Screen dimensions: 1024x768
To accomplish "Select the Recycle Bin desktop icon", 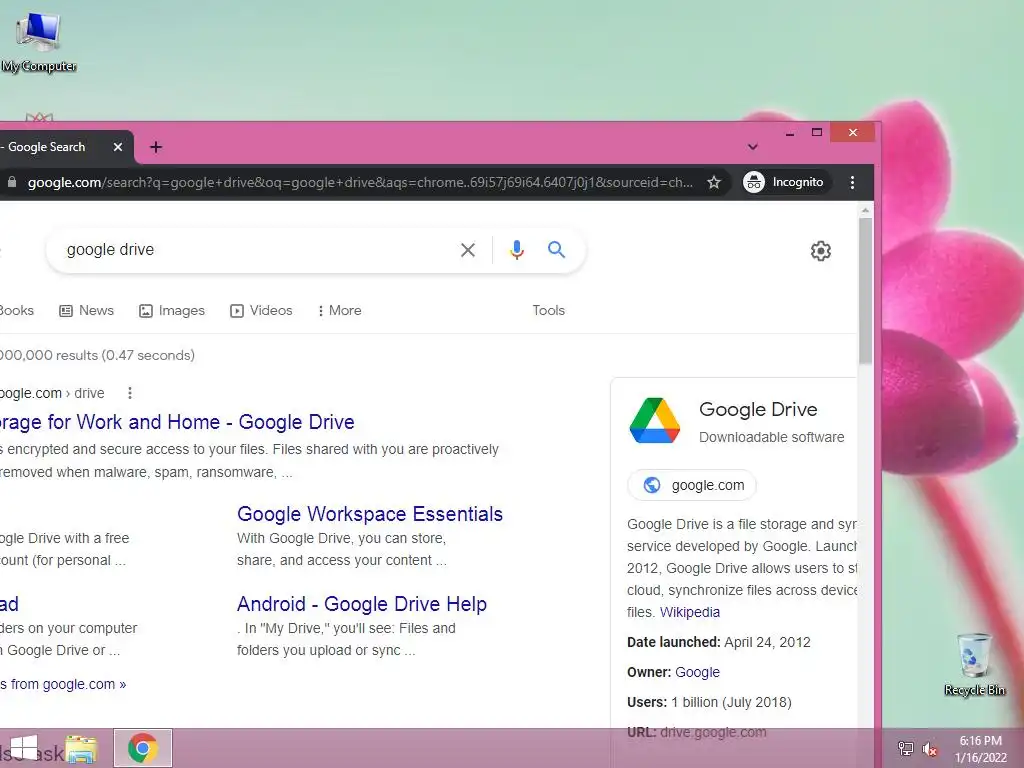I will coord(975,664).
